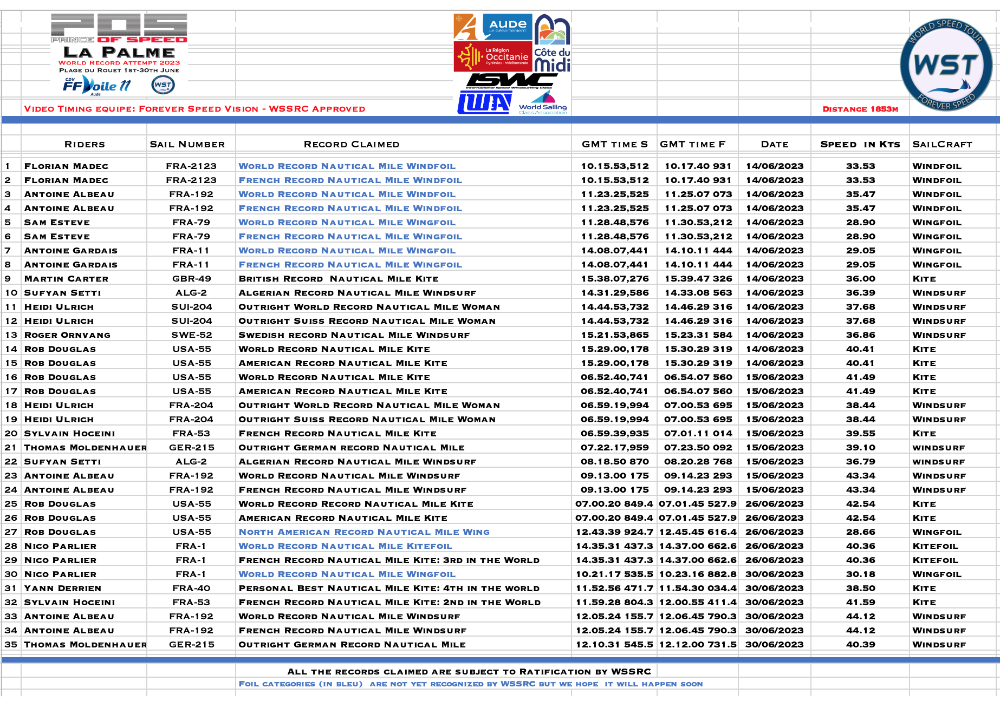Select the Speed in Kts column header
The width and height of the screenshot is (1000, 706).
860,144
